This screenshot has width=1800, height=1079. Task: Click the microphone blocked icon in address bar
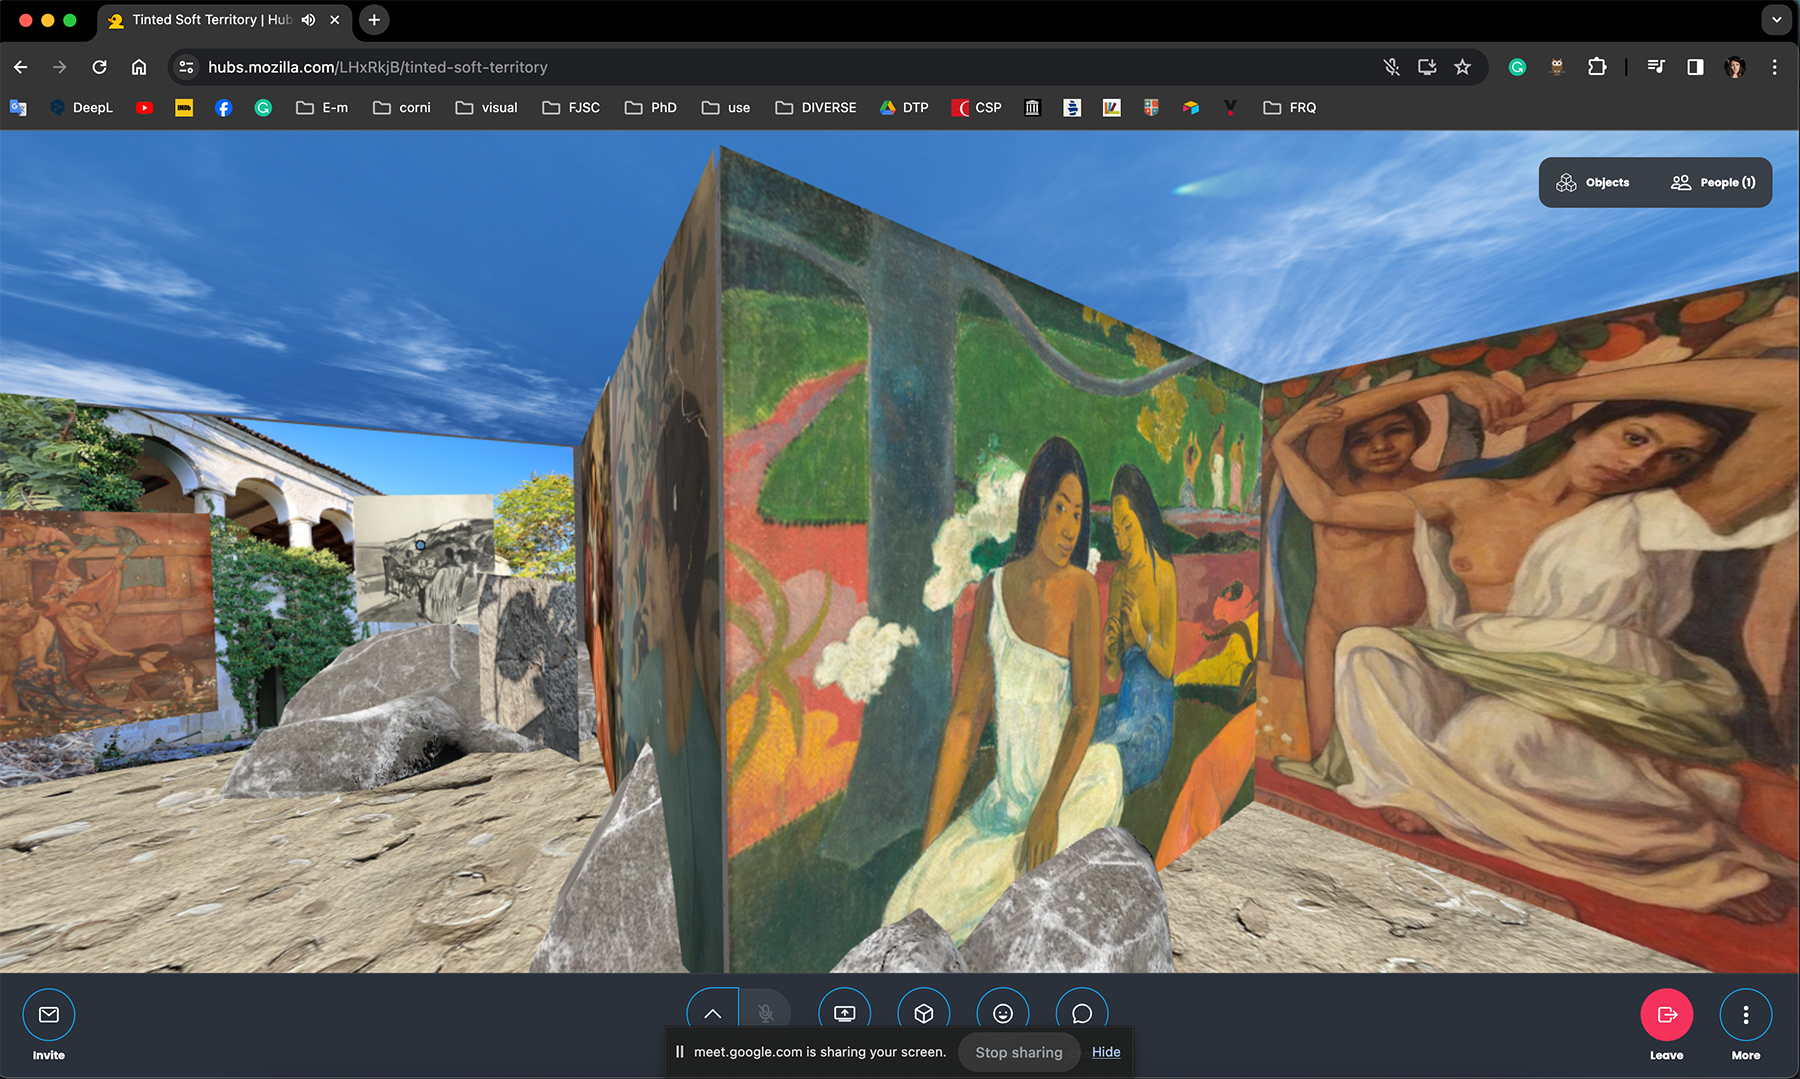[1391, 67]
